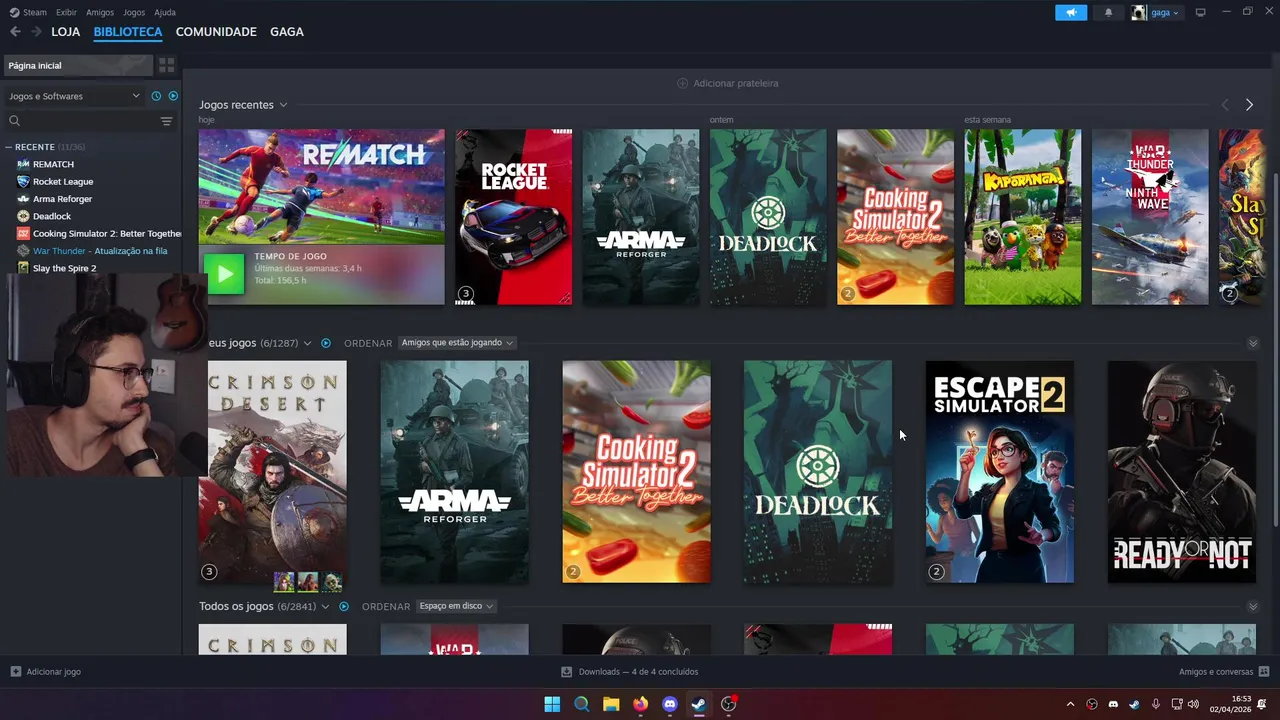
Task: Open Discord from the taskbar
Action: pyautogui.click(x=670, y=704)
